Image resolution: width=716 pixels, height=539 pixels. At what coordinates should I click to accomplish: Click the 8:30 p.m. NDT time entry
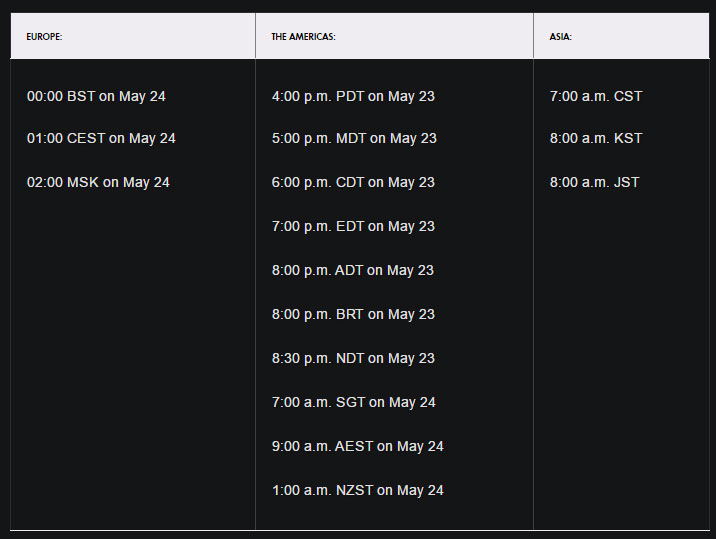353,359
